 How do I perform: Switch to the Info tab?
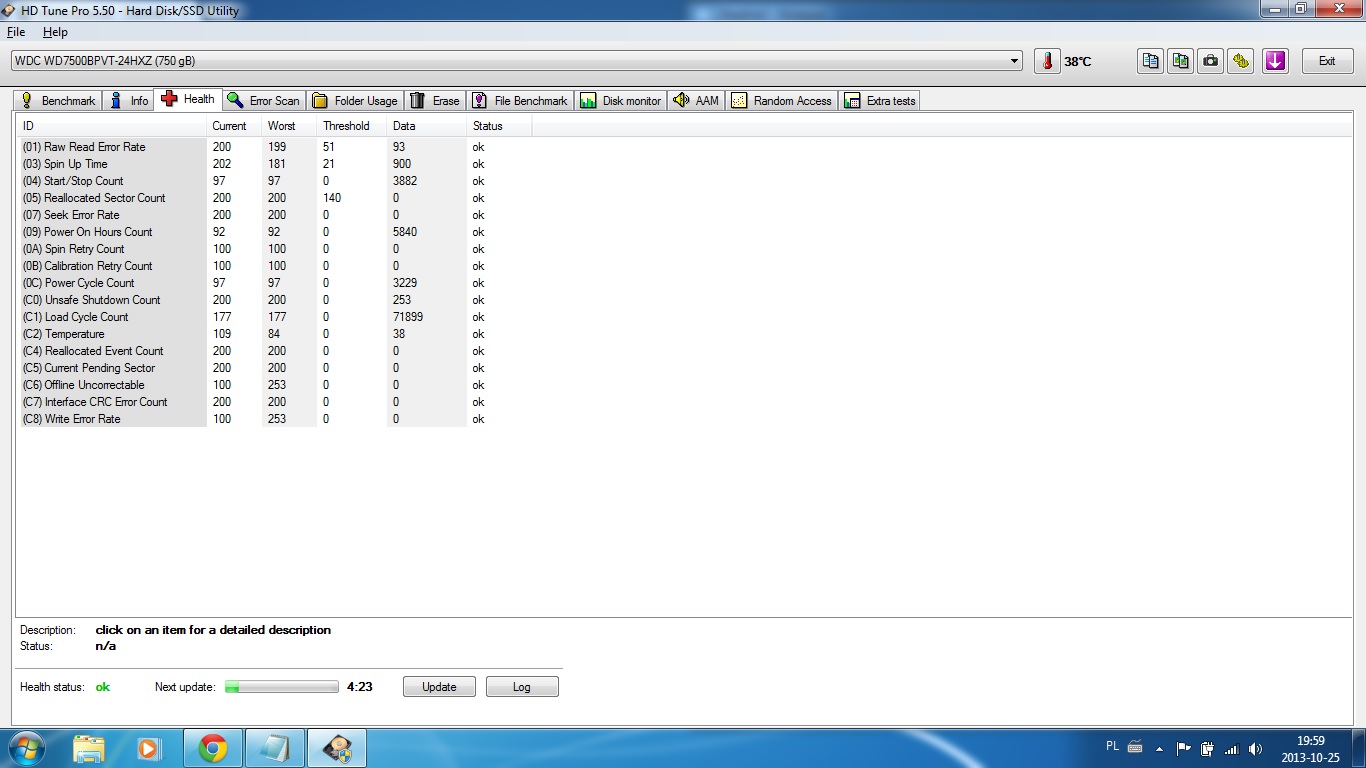point(129,101)
